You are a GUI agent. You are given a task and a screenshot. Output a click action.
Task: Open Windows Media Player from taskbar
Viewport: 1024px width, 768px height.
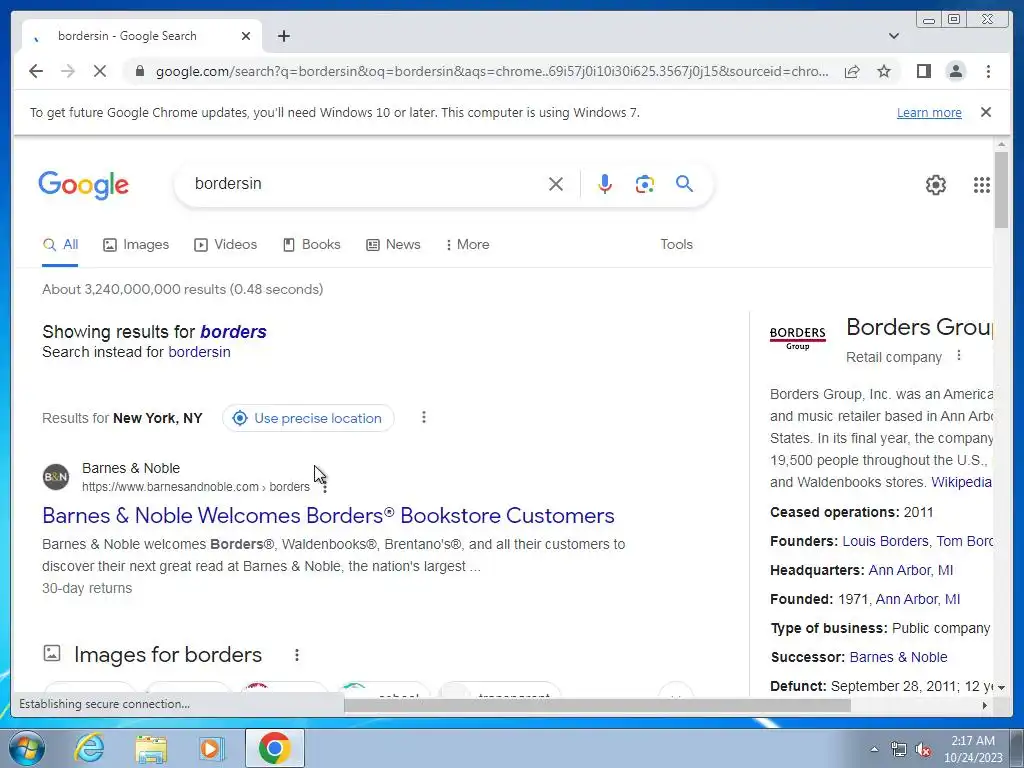click(212, 748)
